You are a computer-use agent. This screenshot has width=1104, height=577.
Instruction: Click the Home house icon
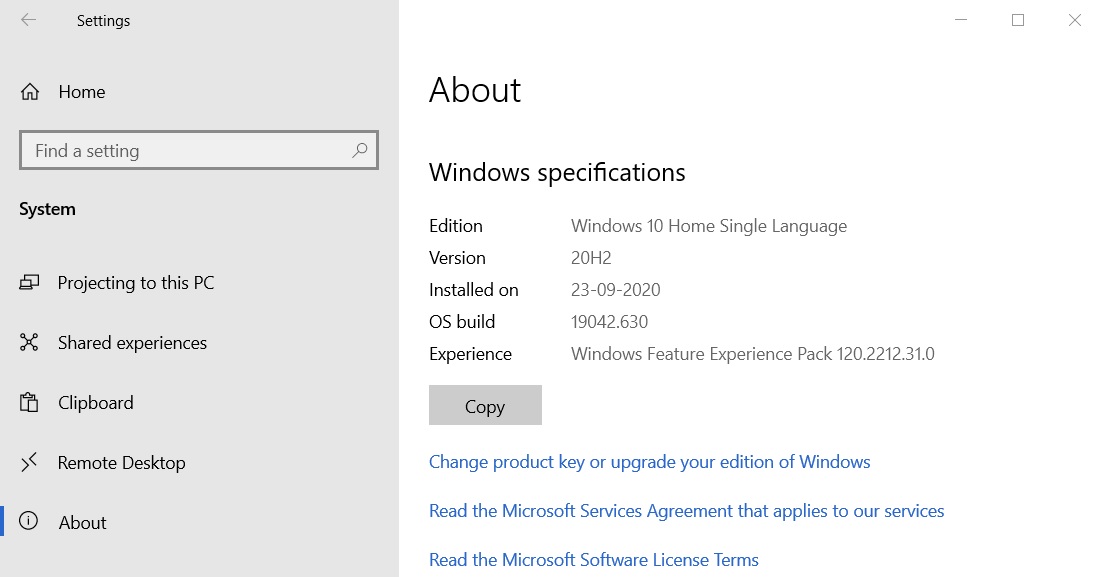(x=30, y=91)
